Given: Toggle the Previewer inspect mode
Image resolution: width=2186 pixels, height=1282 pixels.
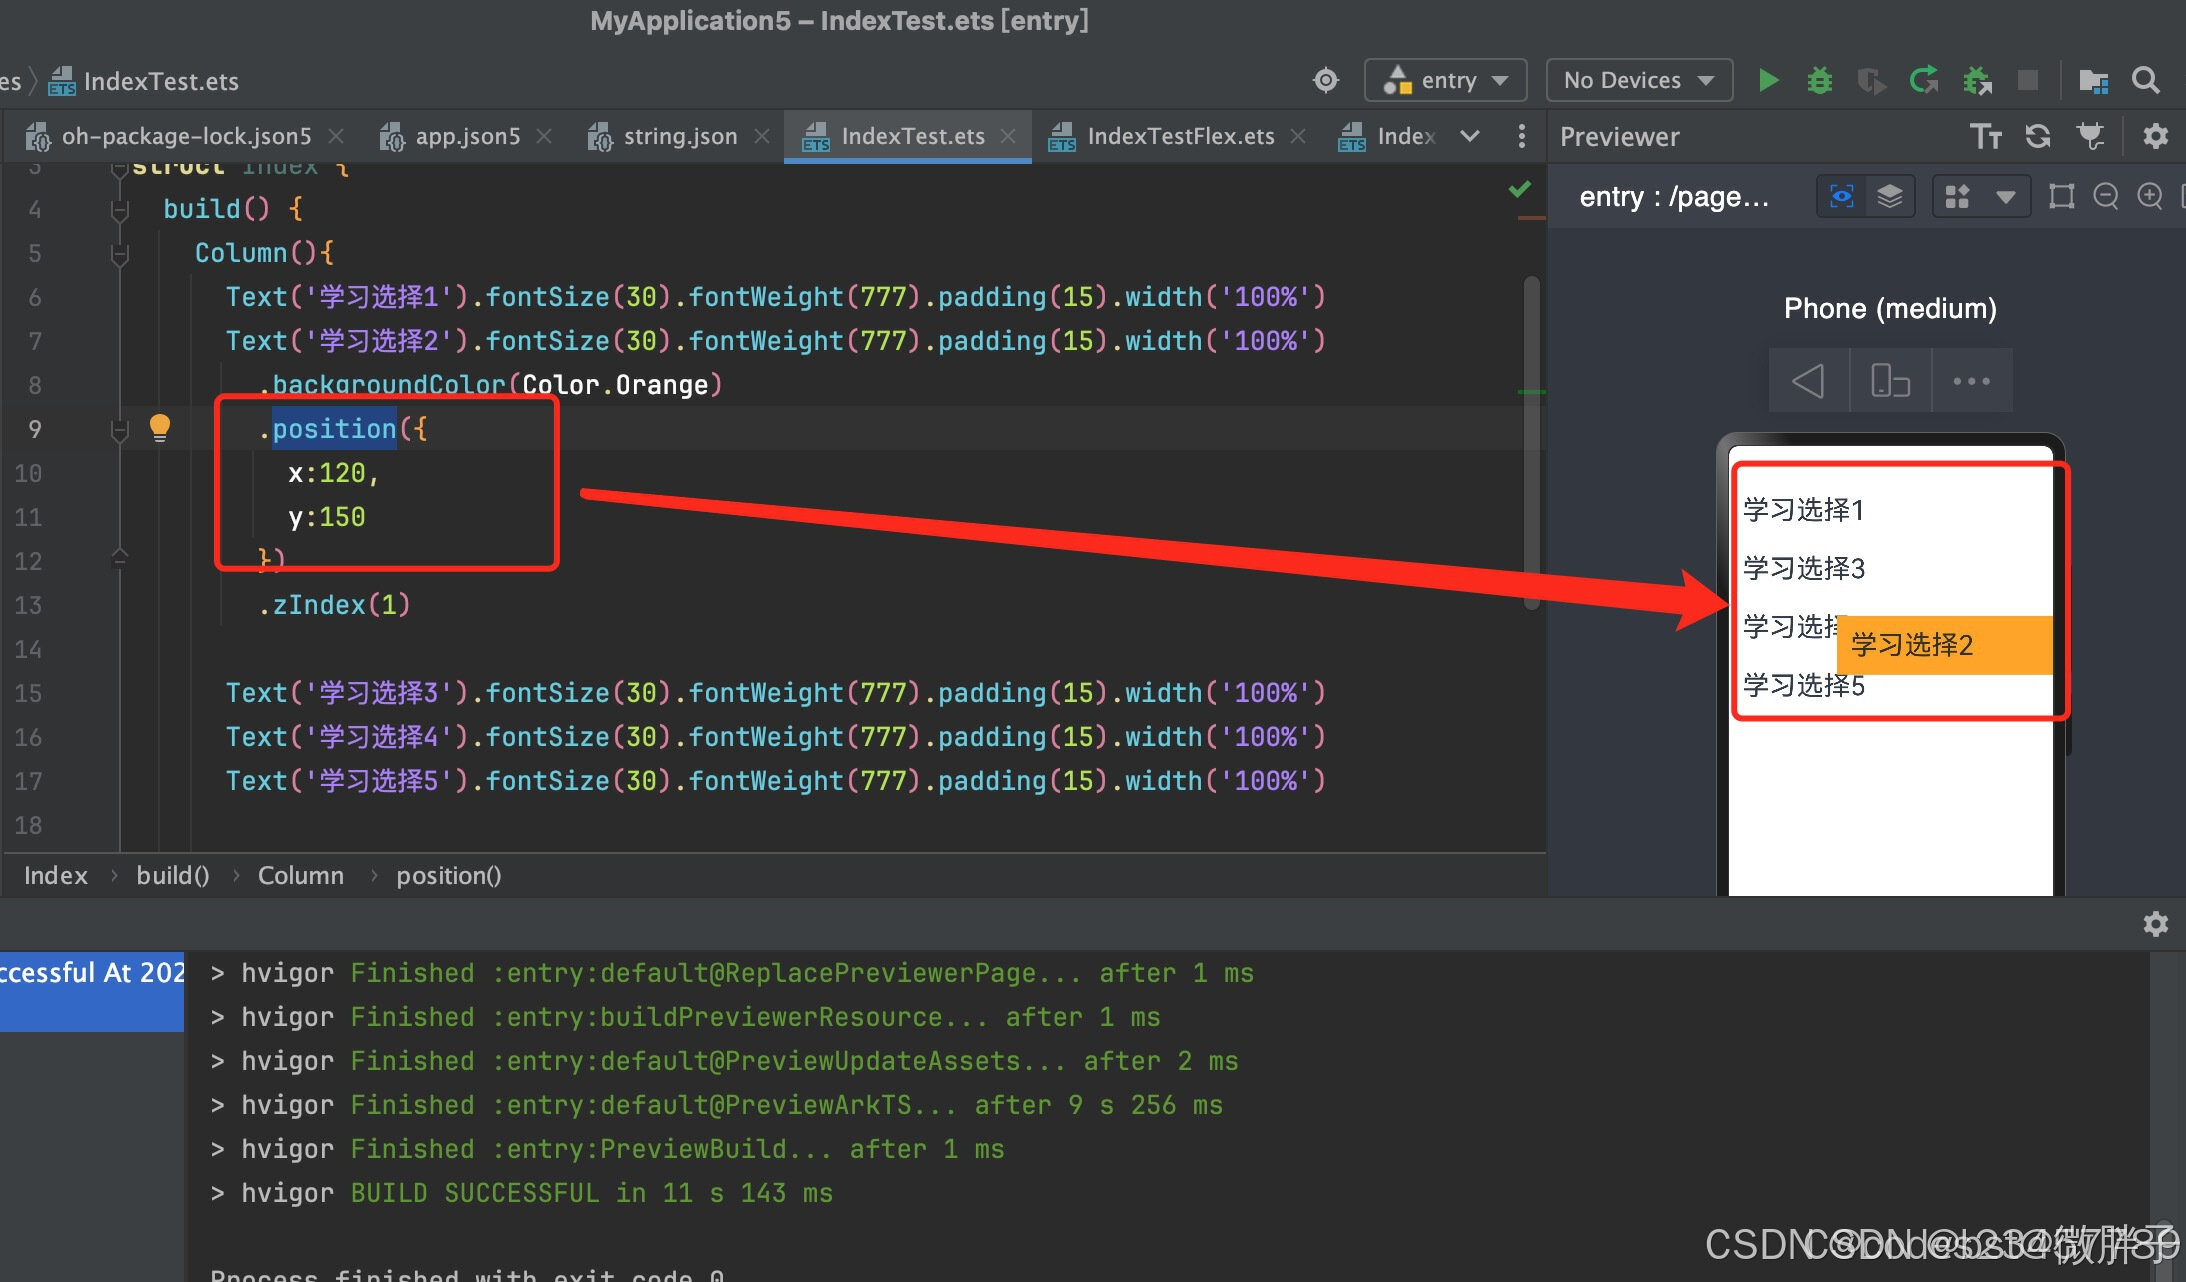Looking at the screenshot, I should (1843, 195).
